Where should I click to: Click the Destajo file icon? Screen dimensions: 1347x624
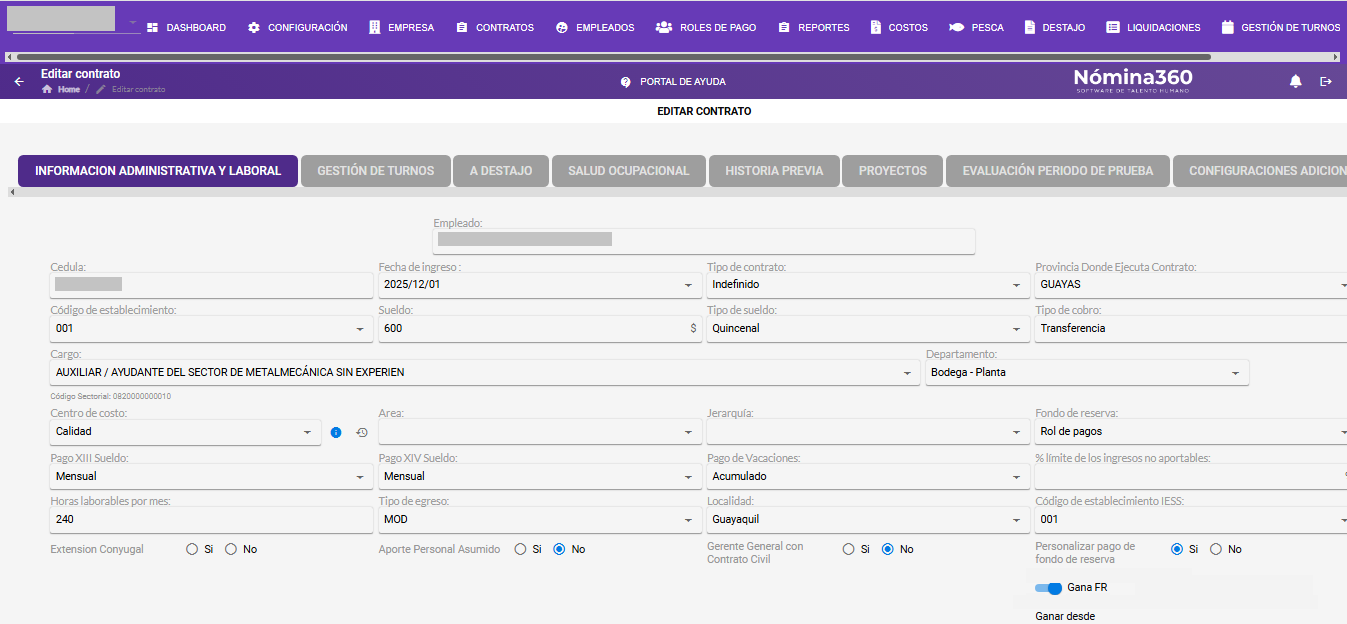pos(1030,28)
